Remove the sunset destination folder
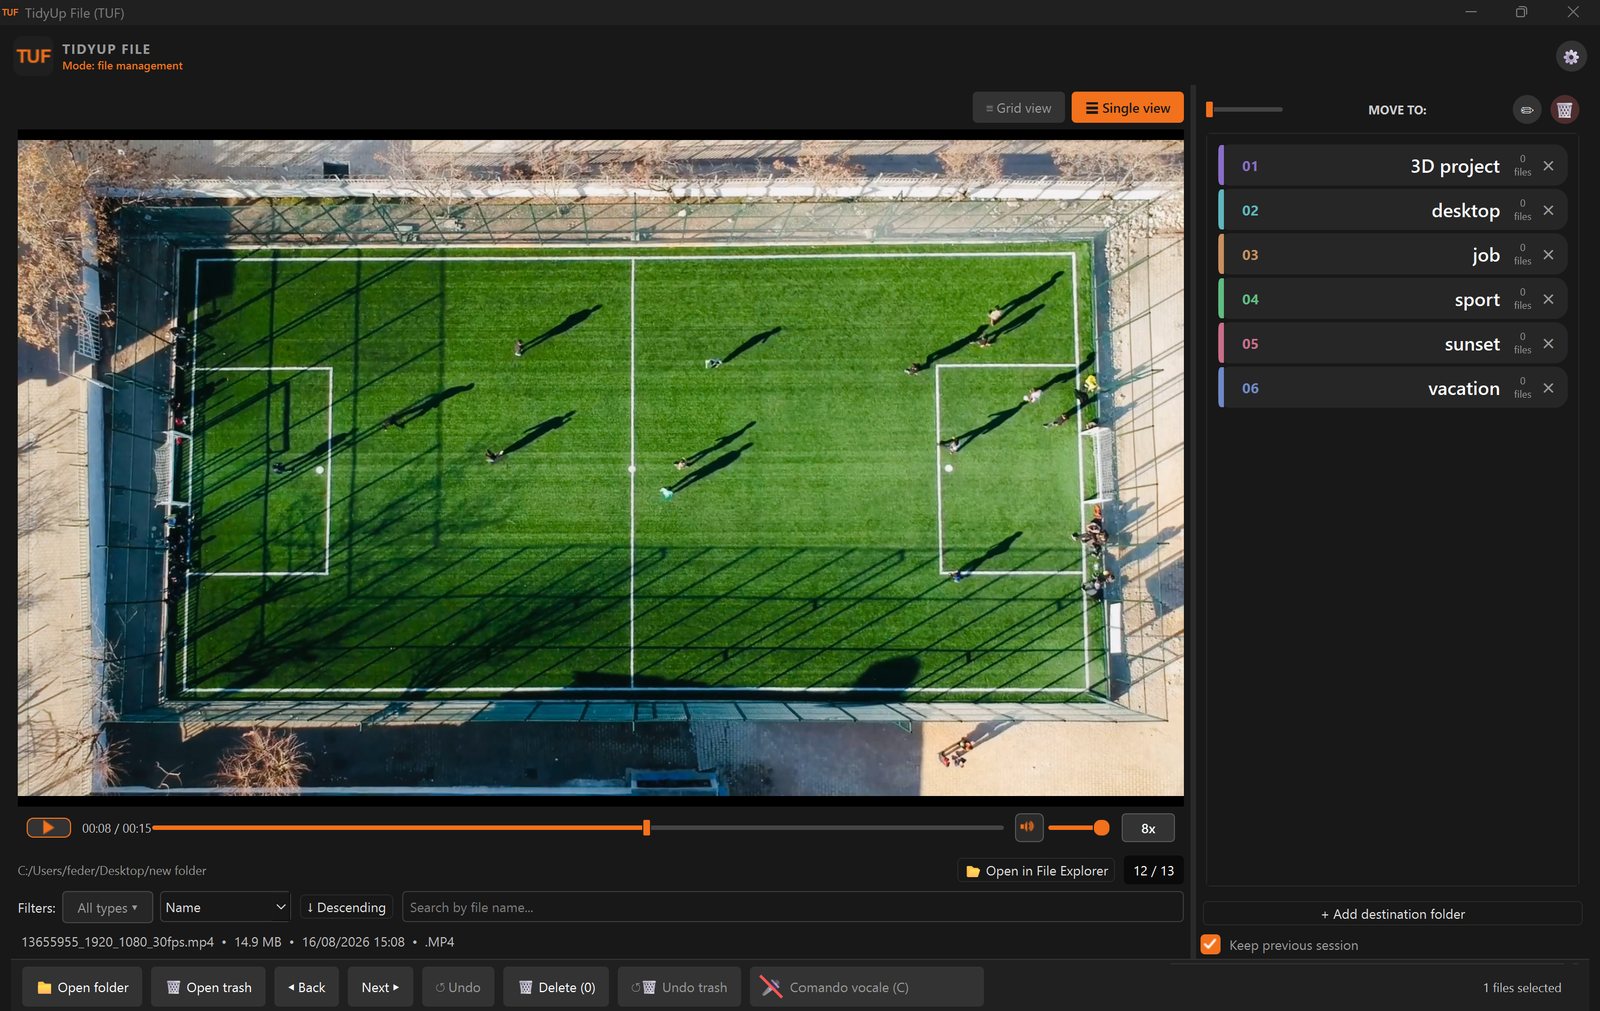 click(1548, 344)
